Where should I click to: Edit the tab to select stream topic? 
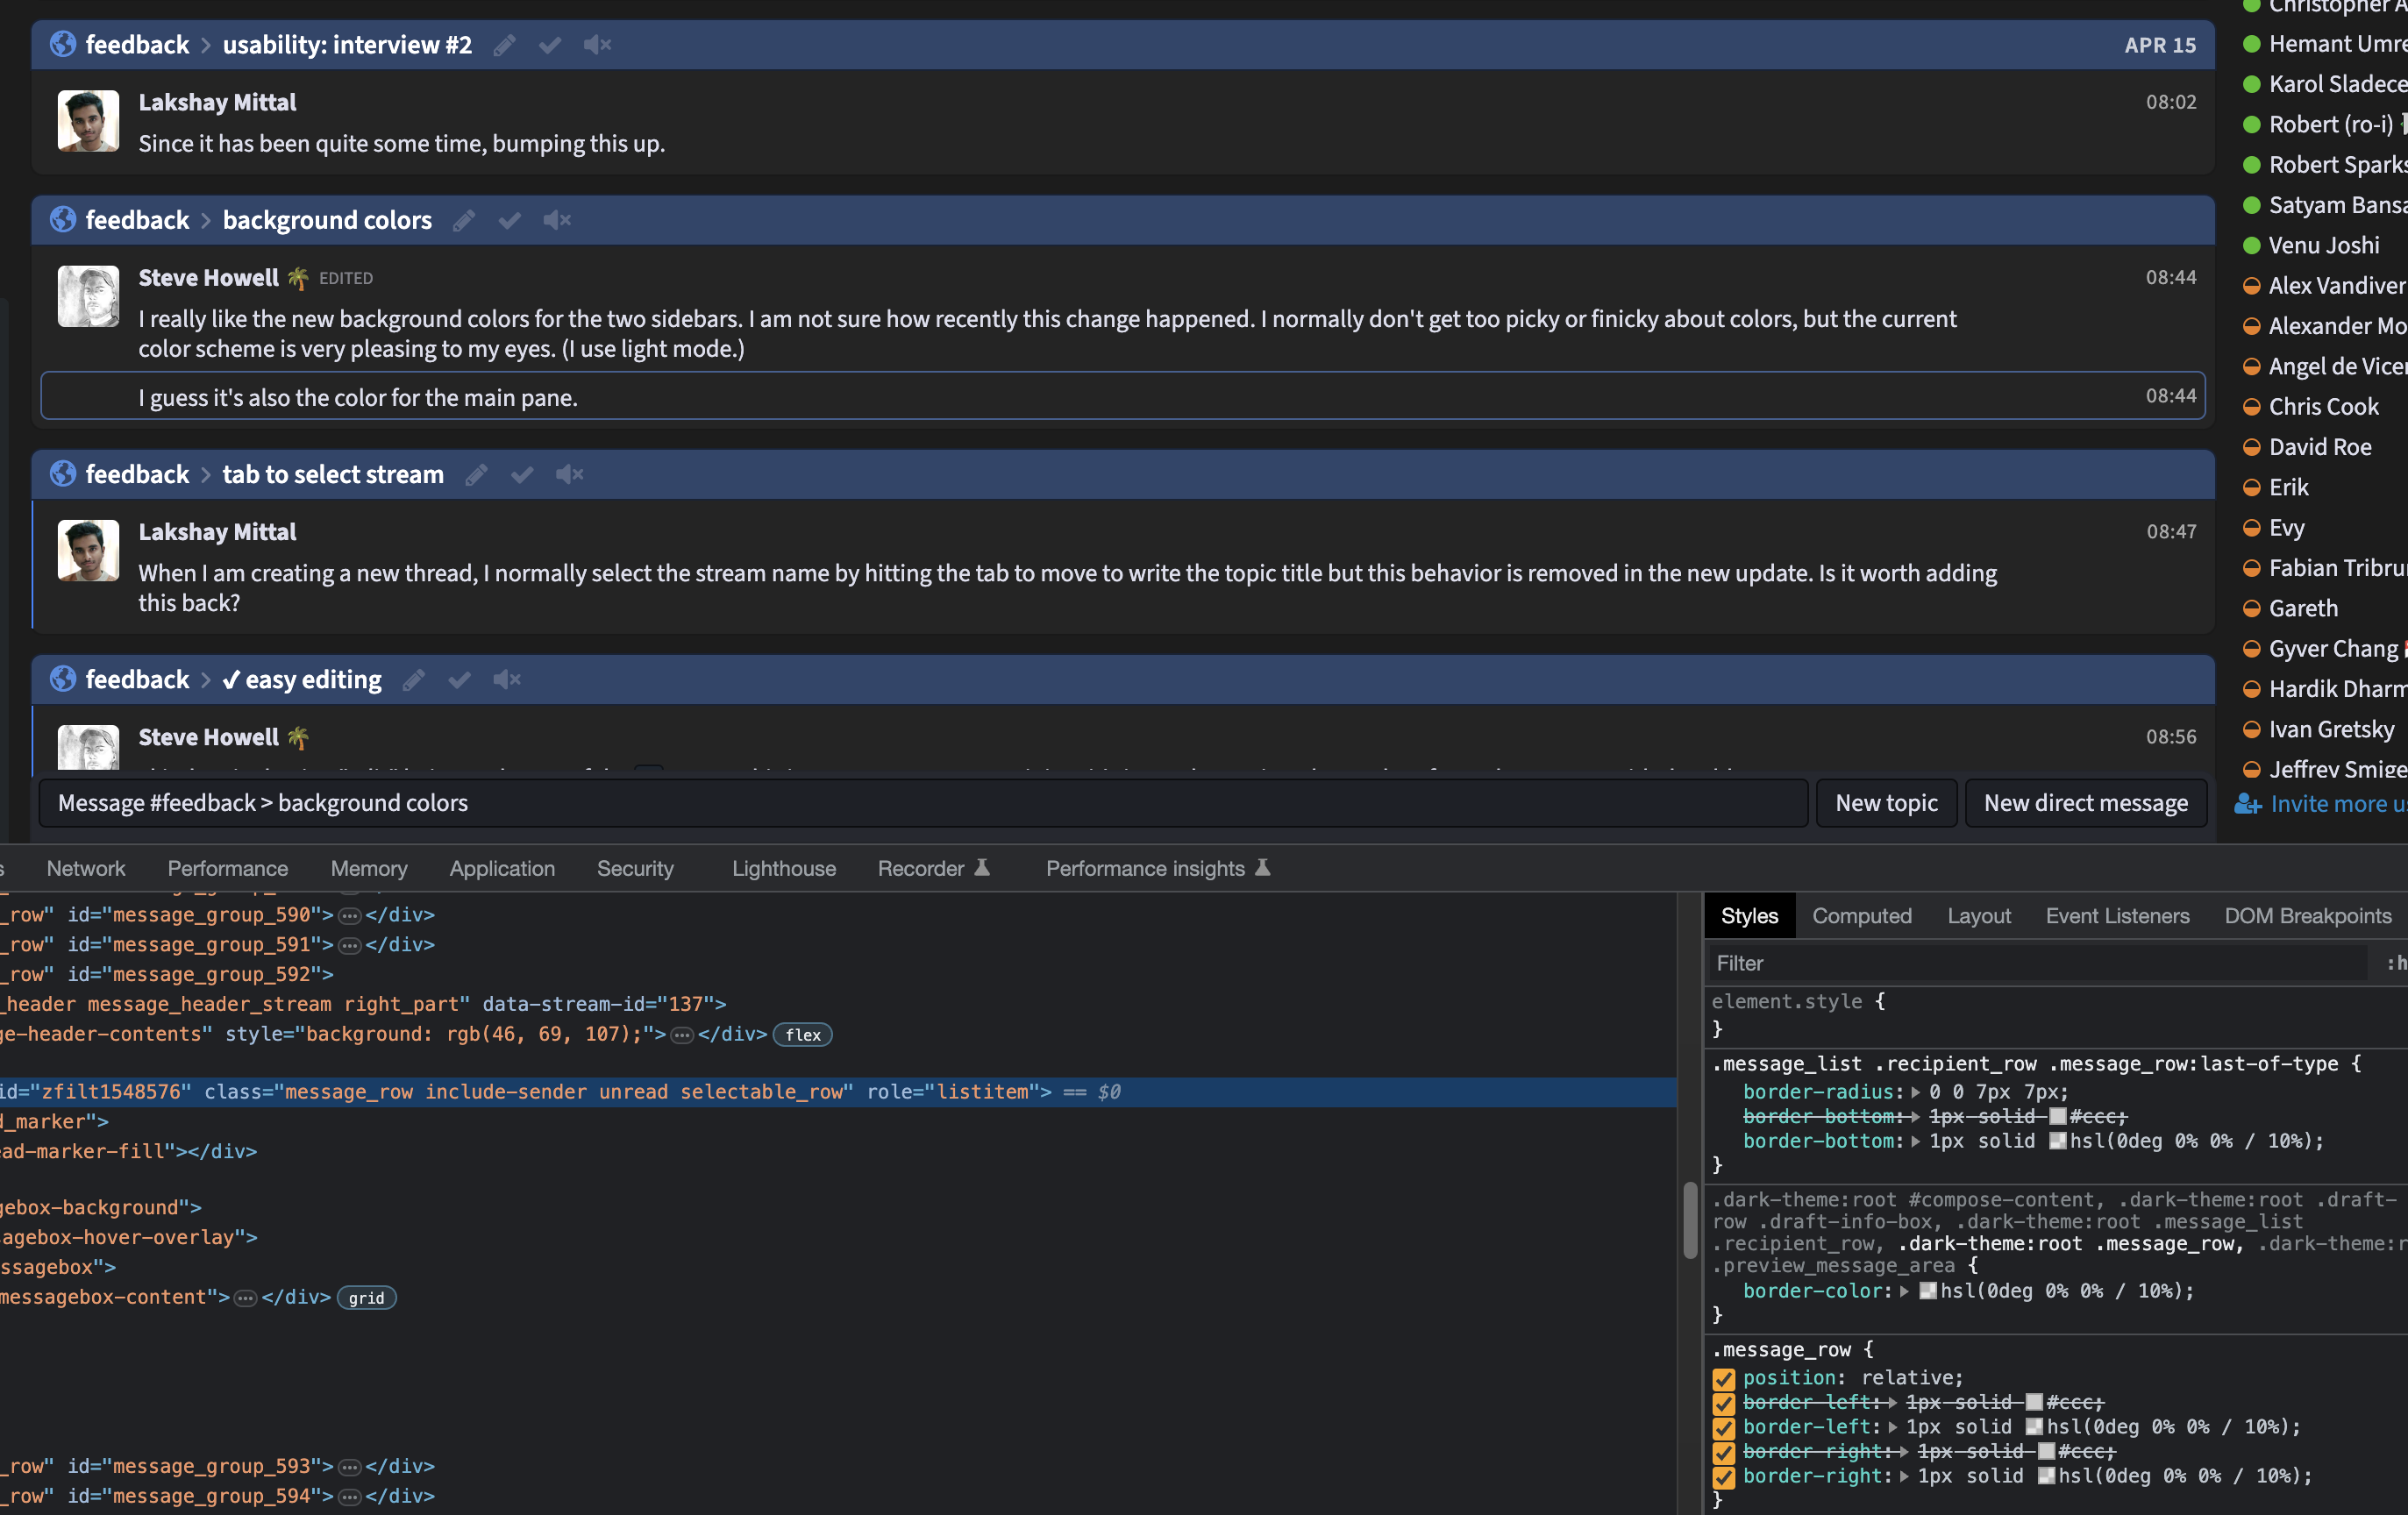pyautogui.click(x=477, y=474)
